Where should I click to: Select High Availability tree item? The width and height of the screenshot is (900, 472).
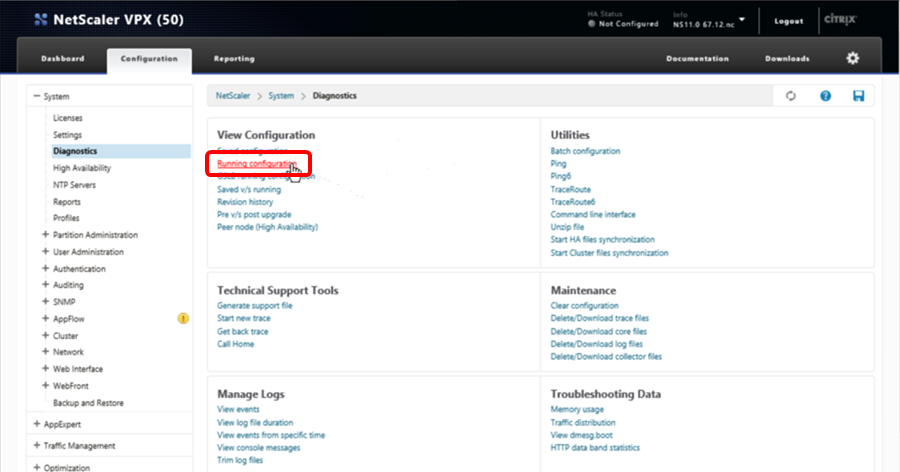82,168
